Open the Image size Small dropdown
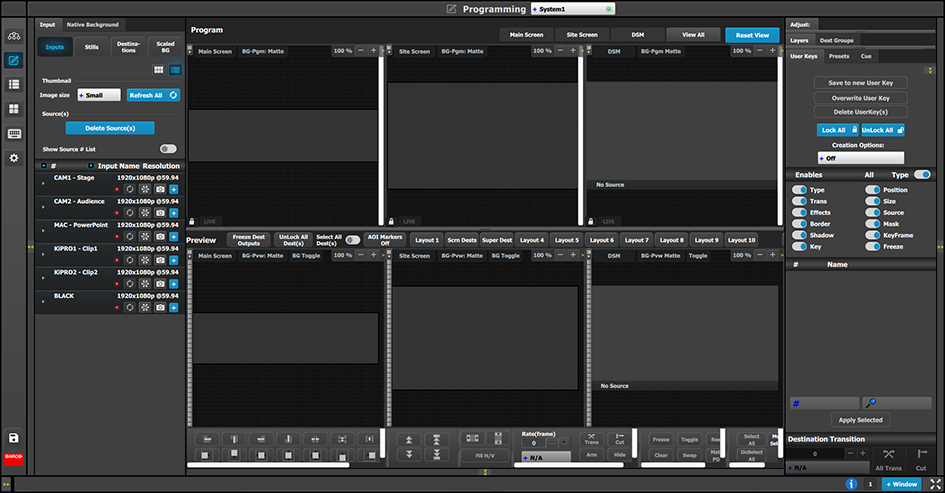The image size is (945, 493). [99, 95]
